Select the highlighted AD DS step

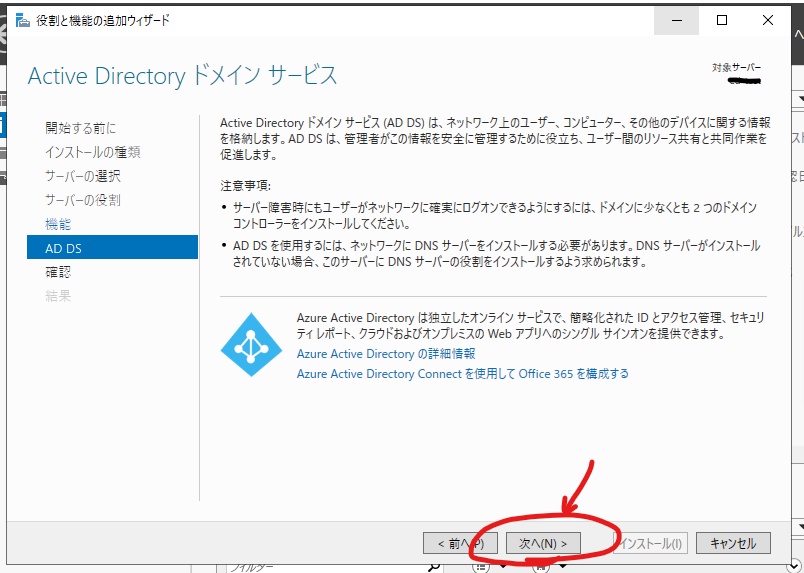pyautogui.click(x=112, y=247)
